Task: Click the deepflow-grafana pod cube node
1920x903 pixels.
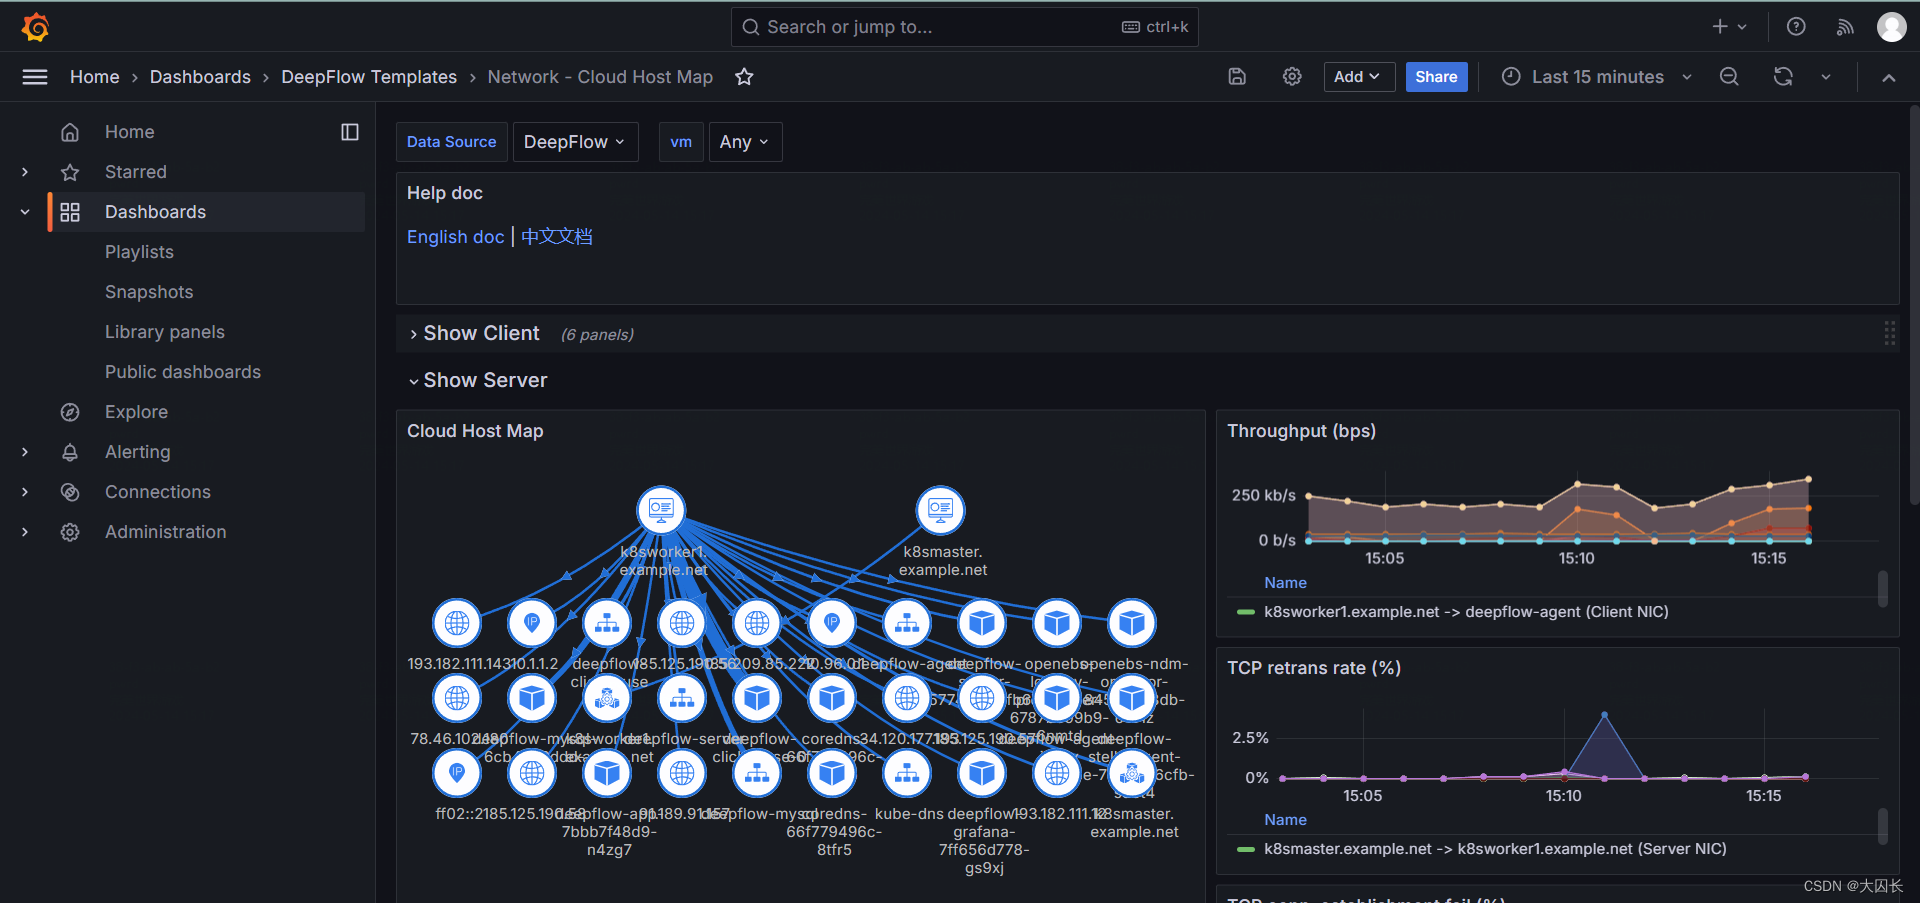Action: (982, 773)
